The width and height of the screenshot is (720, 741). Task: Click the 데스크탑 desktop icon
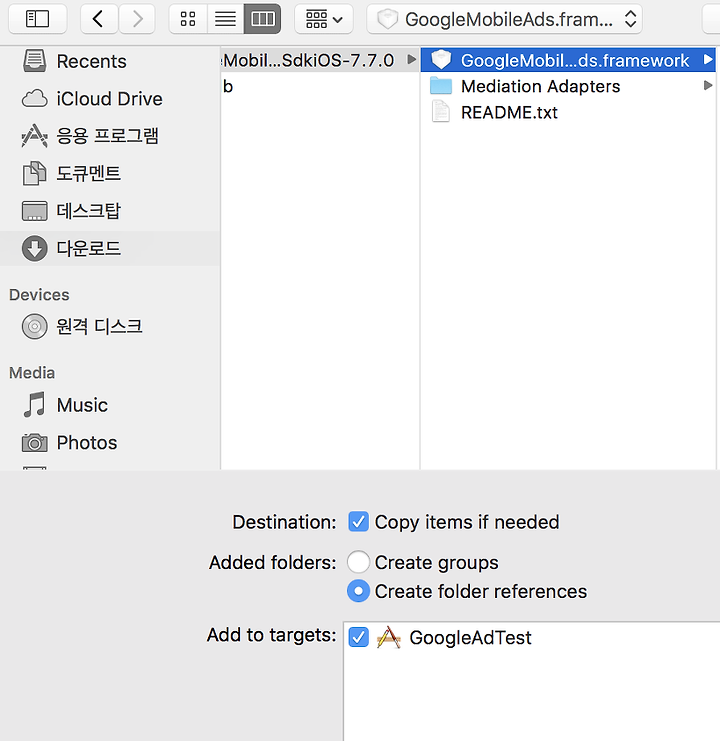[34, 211]
